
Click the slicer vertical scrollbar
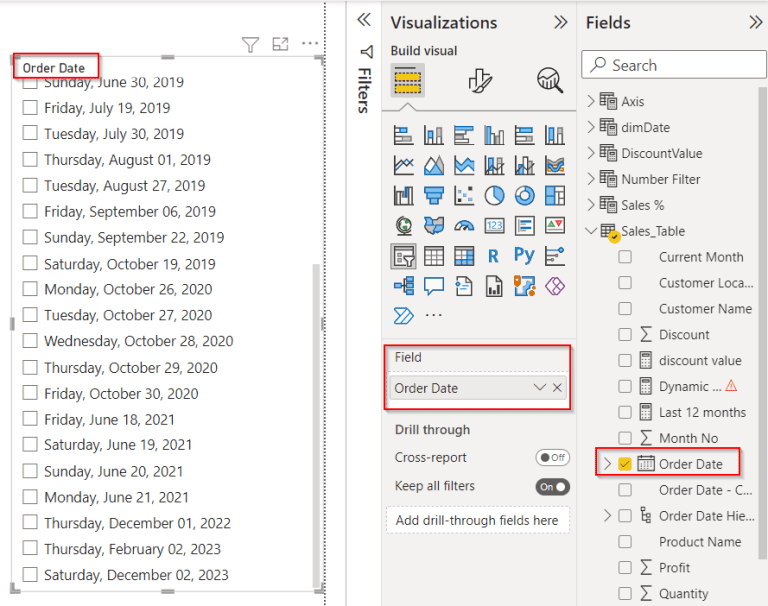(316, 425)
